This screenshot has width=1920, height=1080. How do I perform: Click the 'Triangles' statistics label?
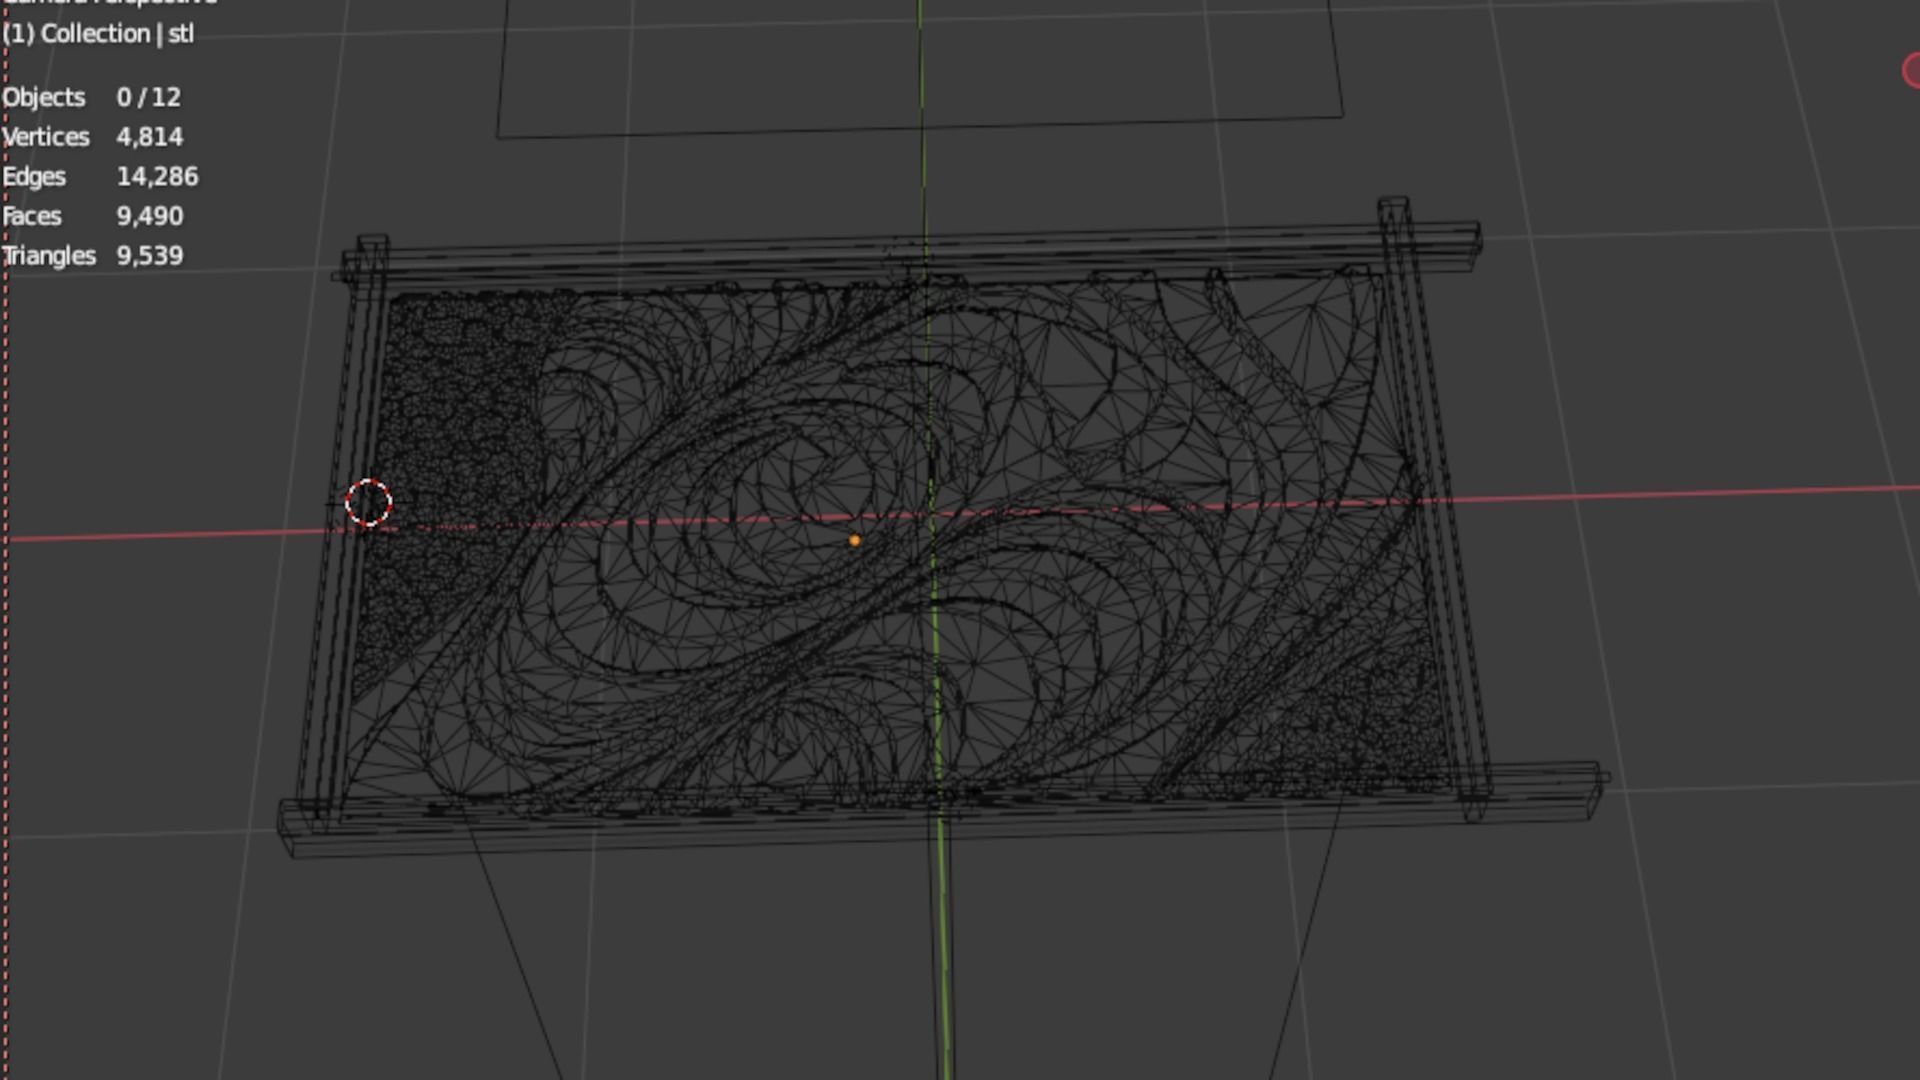[49, 256]
